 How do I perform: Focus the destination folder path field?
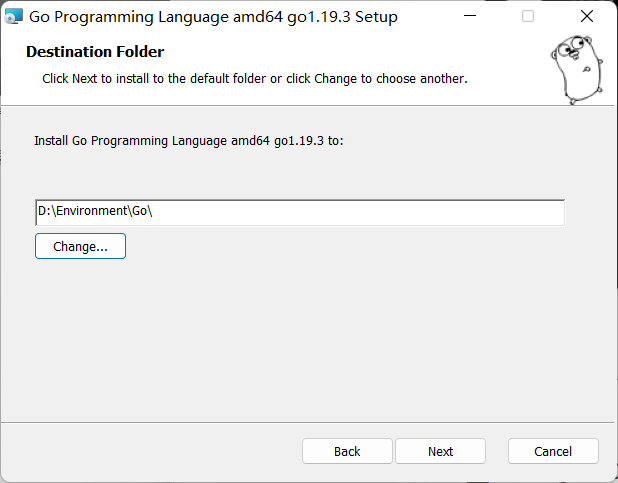click(x=300, y=213)
